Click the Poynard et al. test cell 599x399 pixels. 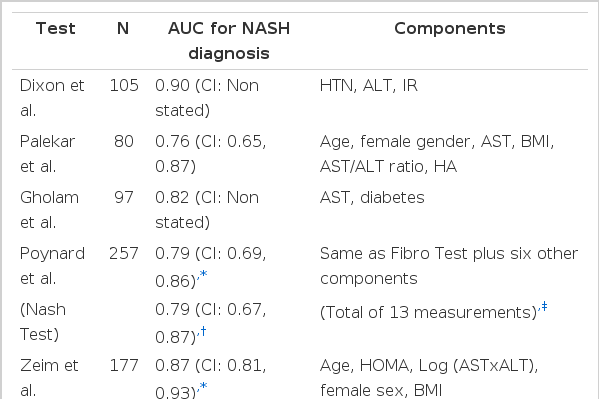coord(52,266)
